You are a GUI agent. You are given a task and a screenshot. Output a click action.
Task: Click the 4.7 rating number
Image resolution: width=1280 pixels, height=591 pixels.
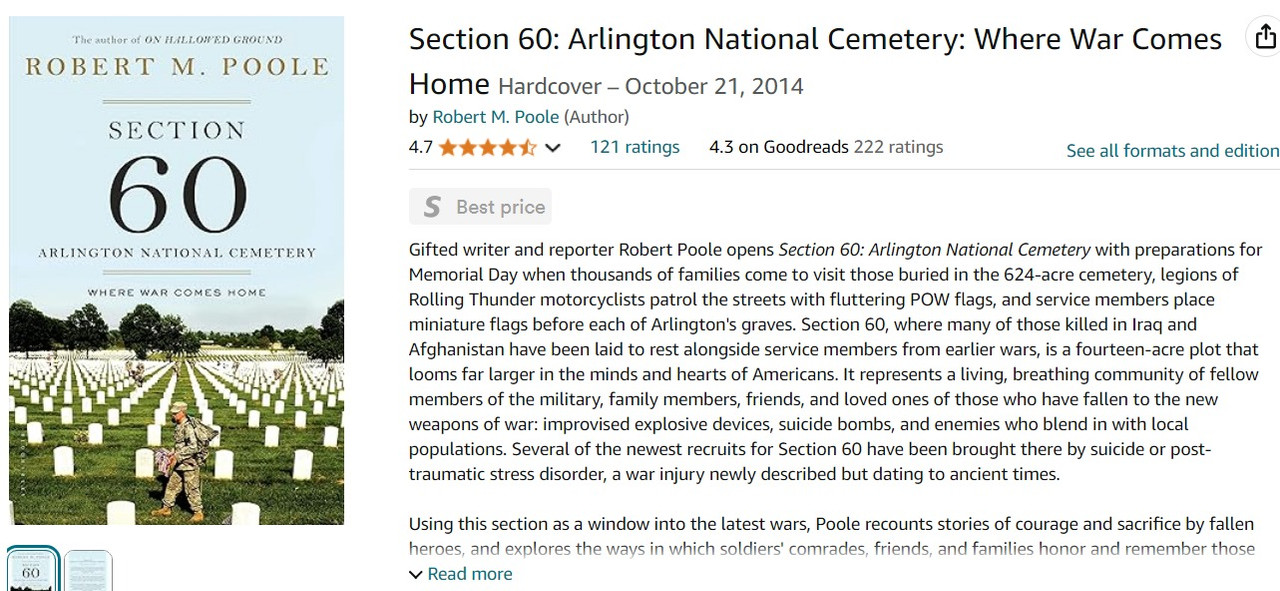[420, 148]
